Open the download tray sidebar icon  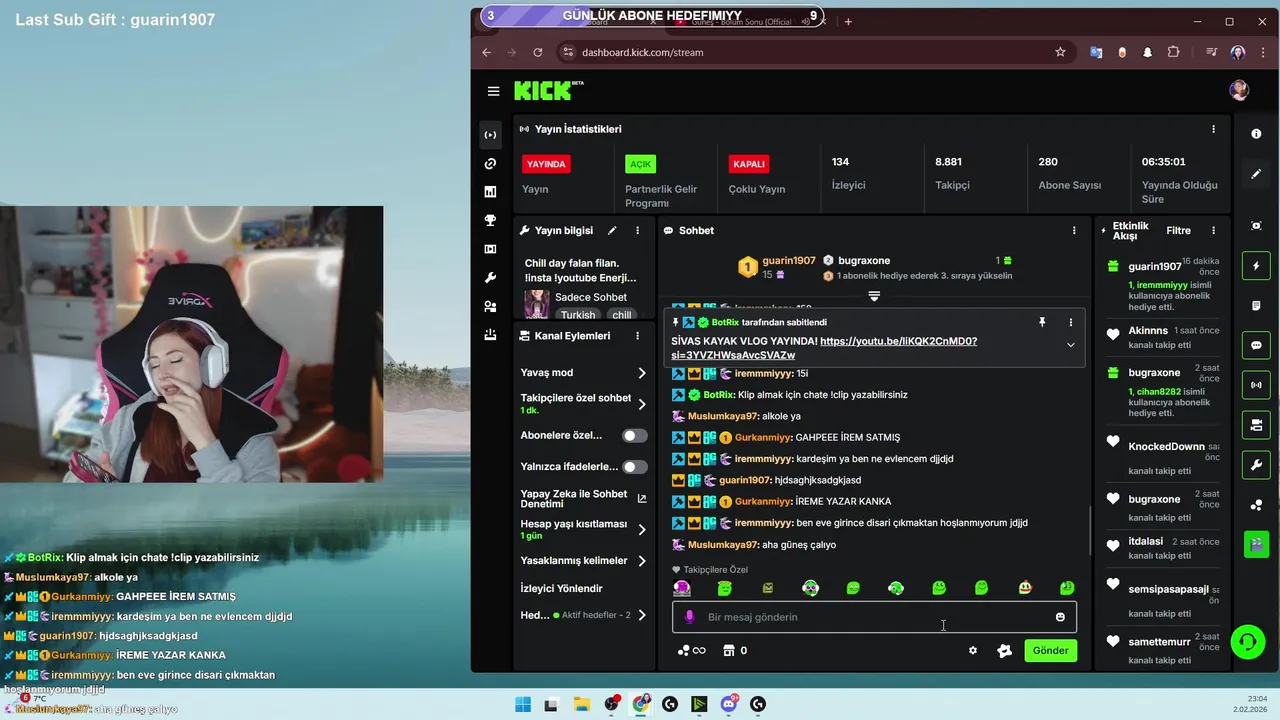(x=490, y=335)
